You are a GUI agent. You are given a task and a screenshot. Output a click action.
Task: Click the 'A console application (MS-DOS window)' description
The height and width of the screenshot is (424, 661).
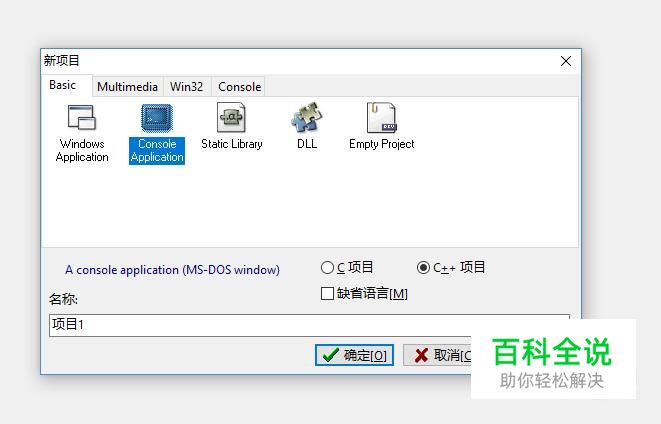[x=172, y=270]
